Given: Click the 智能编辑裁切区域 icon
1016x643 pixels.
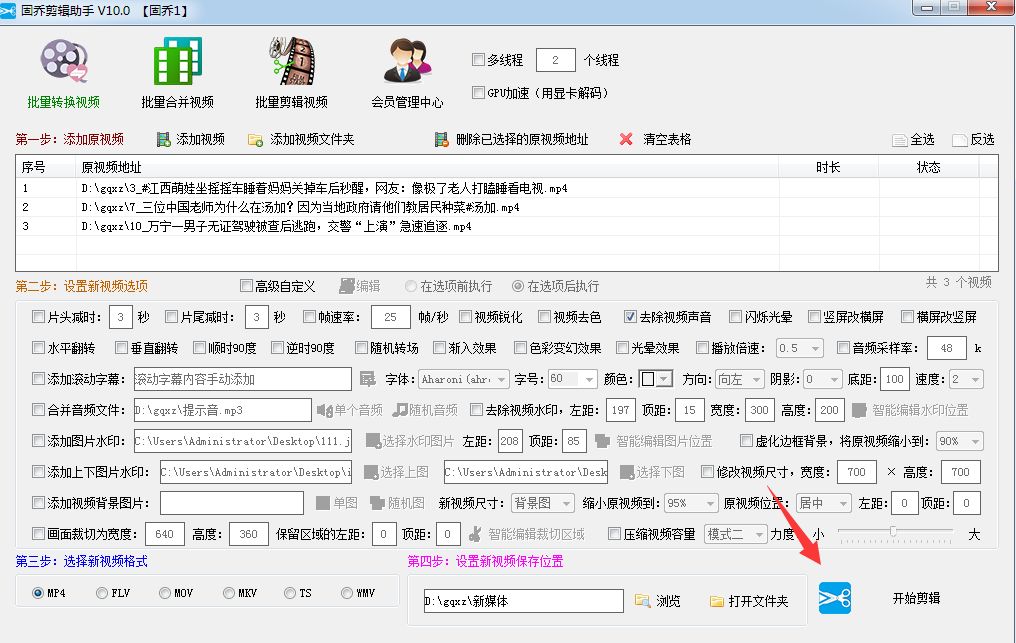Looking at the screenshot, I should pyautogui.click(x=475, y=534).
